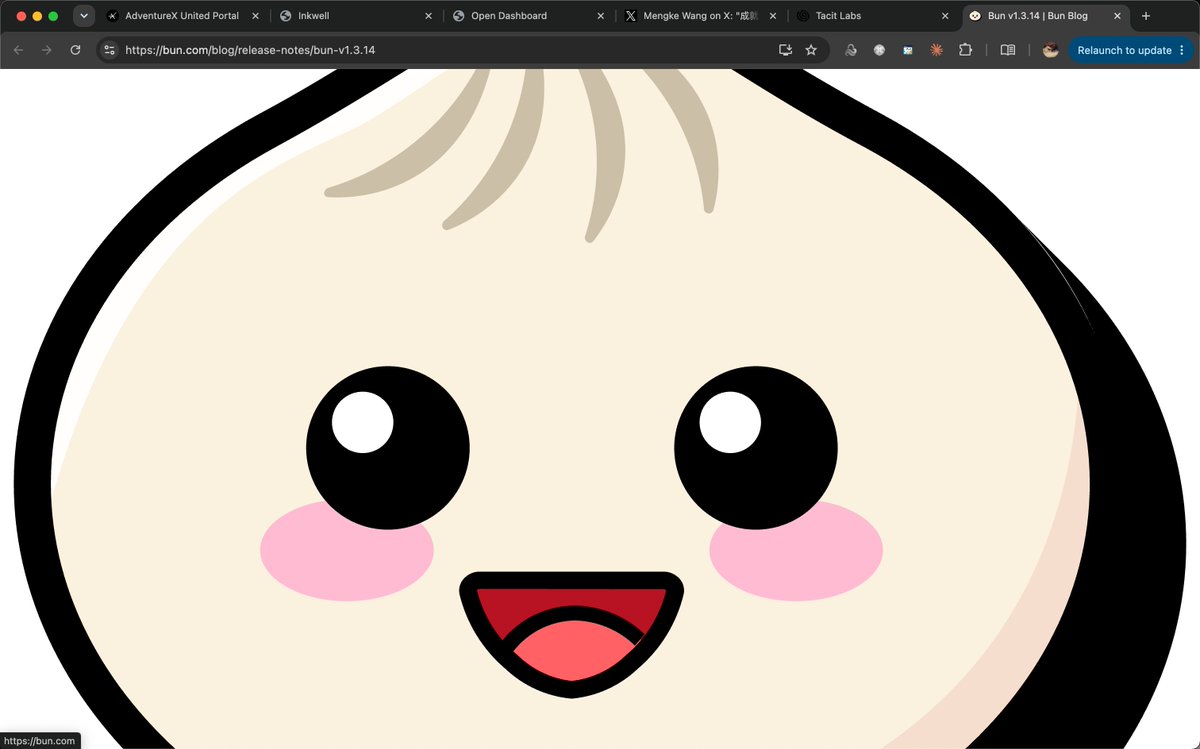Open the Extensions puzzle piece menu
The image size is (1200, 749).
(x=965, y=50)
